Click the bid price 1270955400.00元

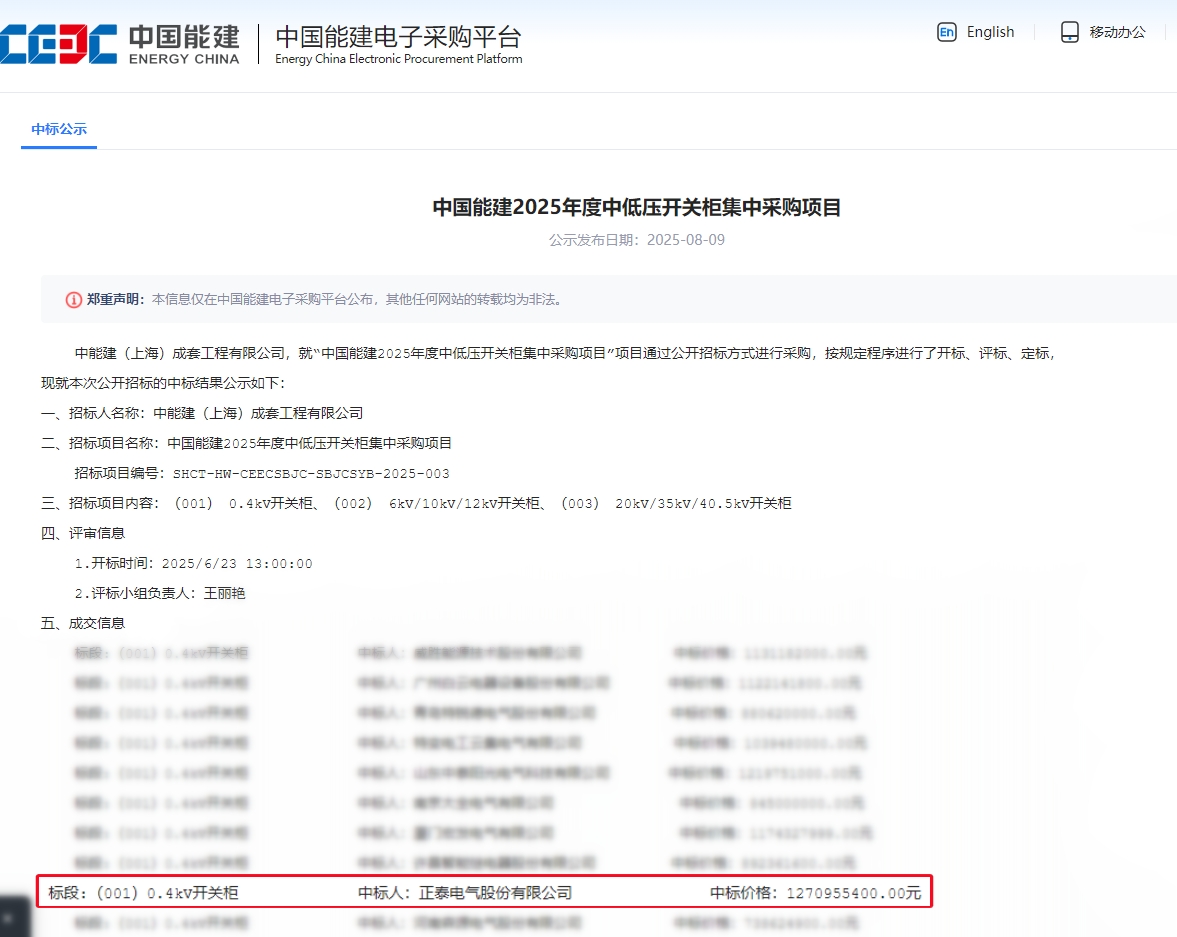[x=853, y=893]
